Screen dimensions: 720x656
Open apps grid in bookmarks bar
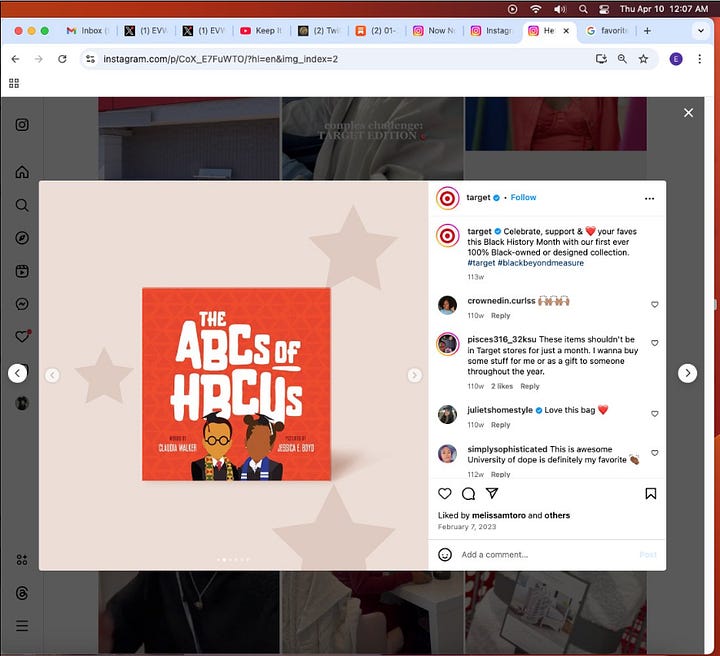click(14, 83)
